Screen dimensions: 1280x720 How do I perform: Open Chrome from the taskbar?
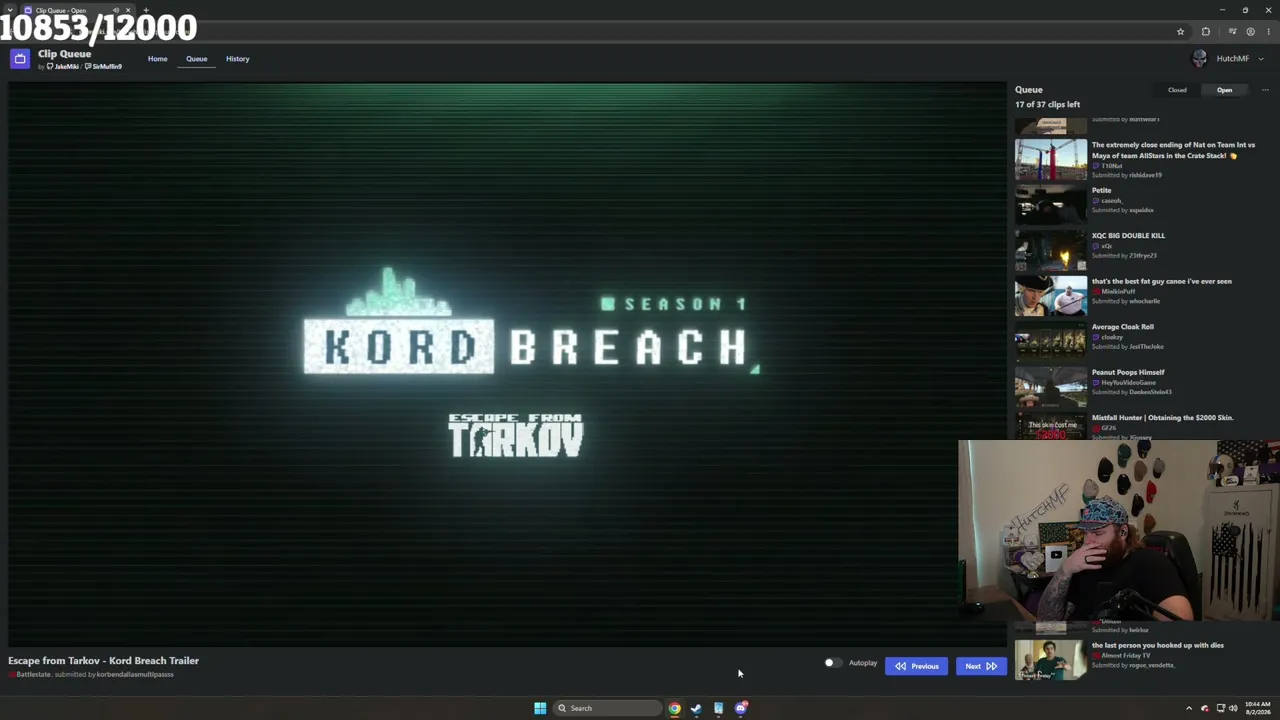675,708
